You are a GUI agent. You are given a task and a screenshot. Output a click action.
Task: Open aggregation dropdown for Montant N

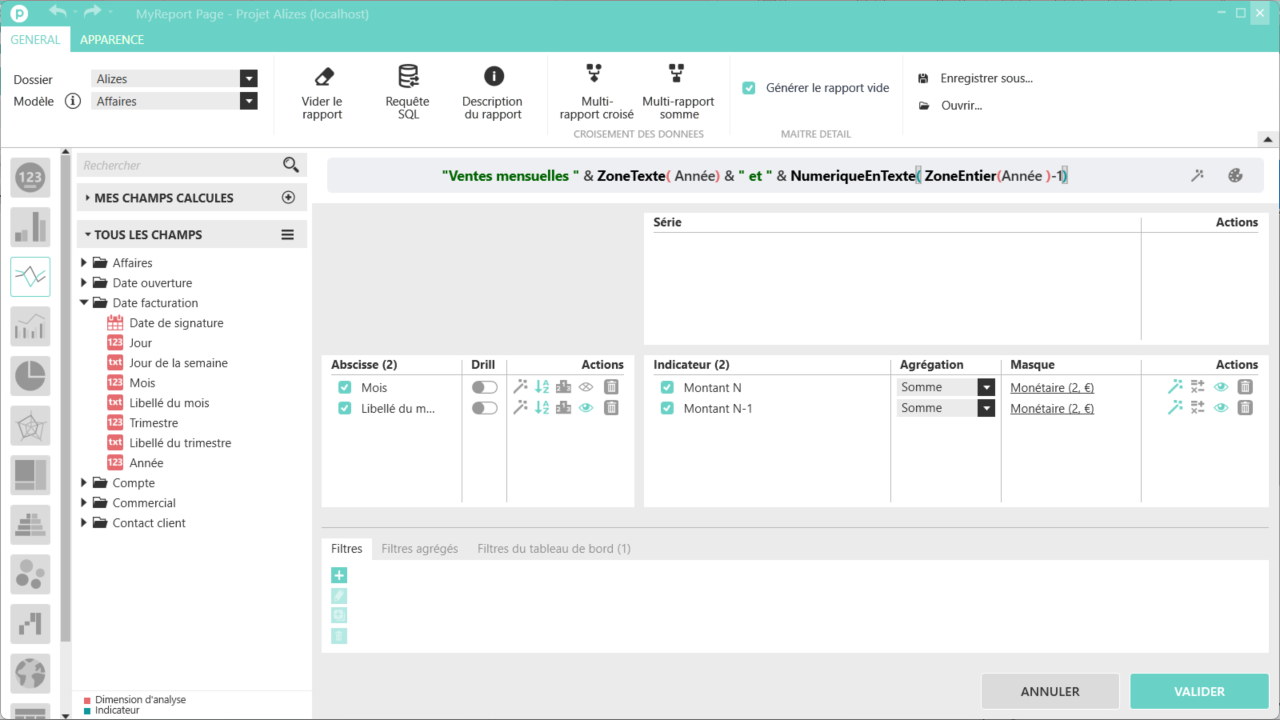[986, 387]
